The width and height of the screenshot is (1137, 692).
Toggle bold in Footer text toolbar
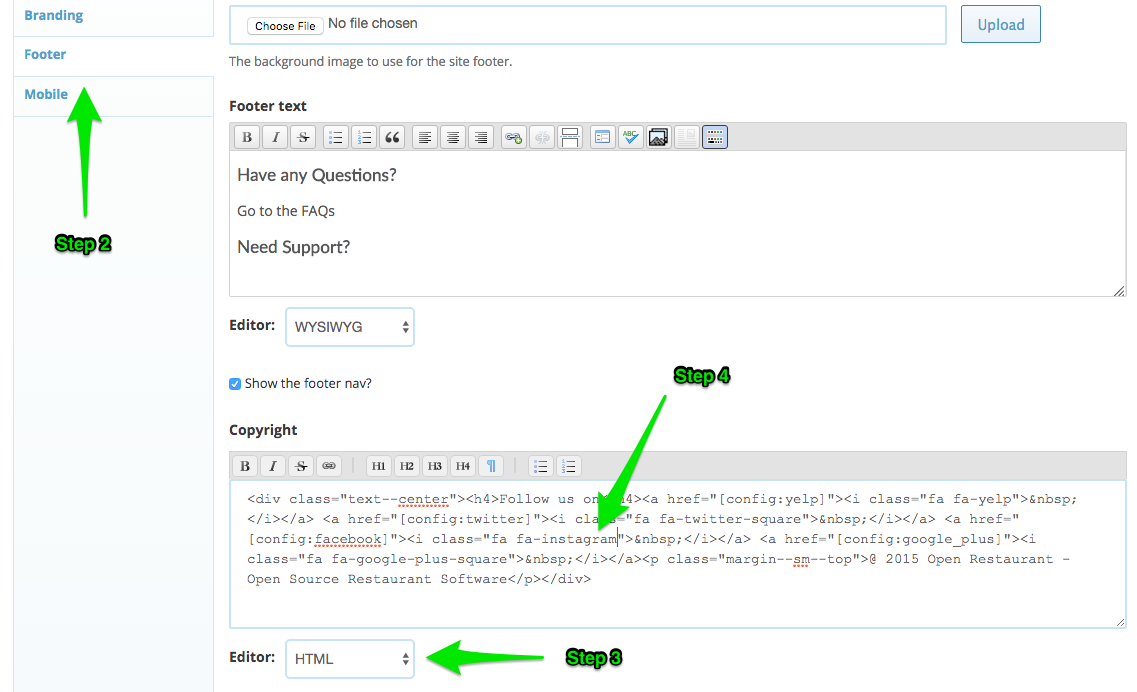247,137
